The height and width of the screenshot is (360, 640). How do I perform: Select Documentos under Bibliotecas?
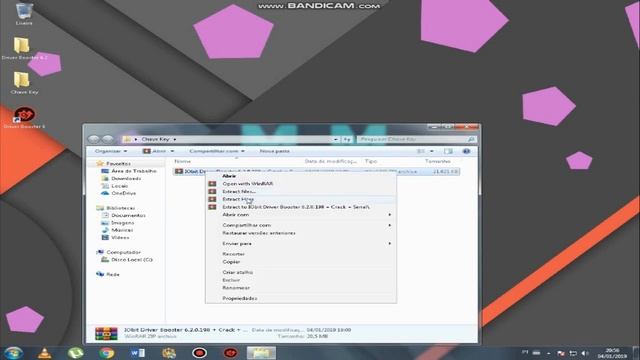[128, 215]
